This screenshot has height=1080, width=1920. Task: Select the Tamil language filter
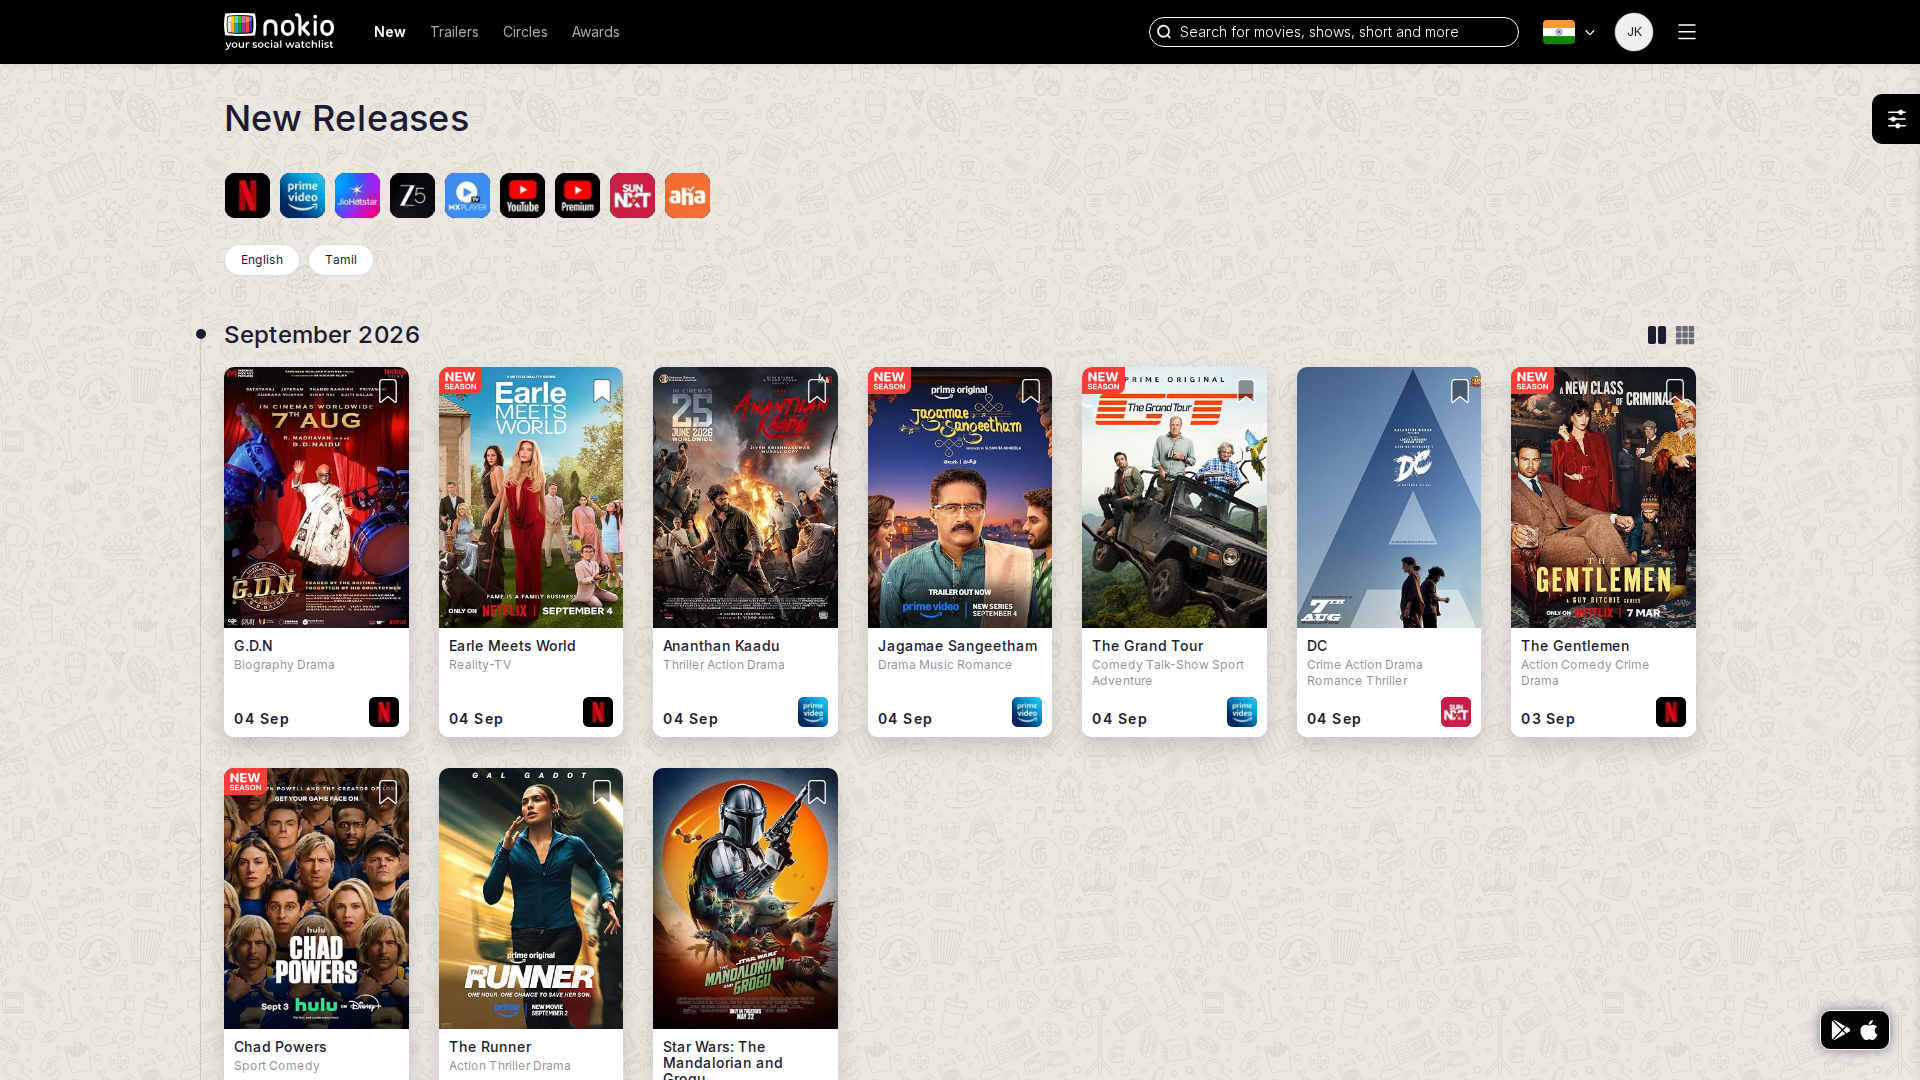tap(341, 260)
